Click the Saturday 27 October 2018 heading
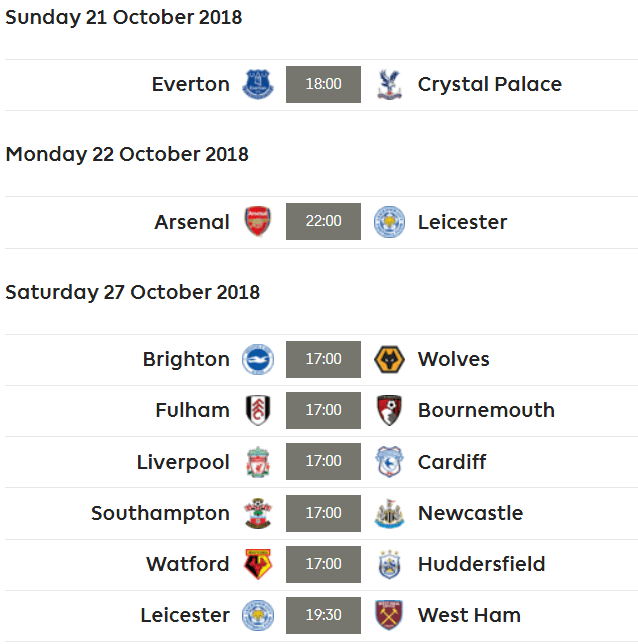The image size is (638, 644). (x=133, y=292)
